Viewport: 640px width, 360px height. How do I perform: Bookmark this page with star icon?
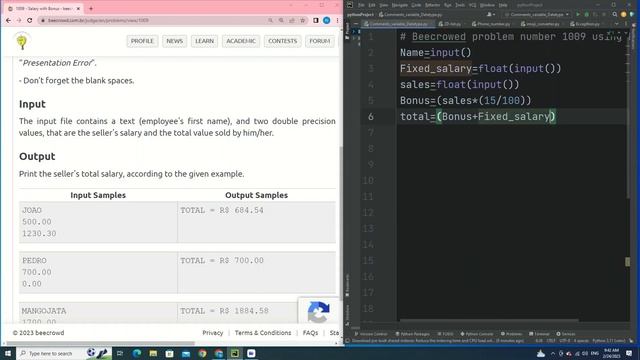pos(302,20)
